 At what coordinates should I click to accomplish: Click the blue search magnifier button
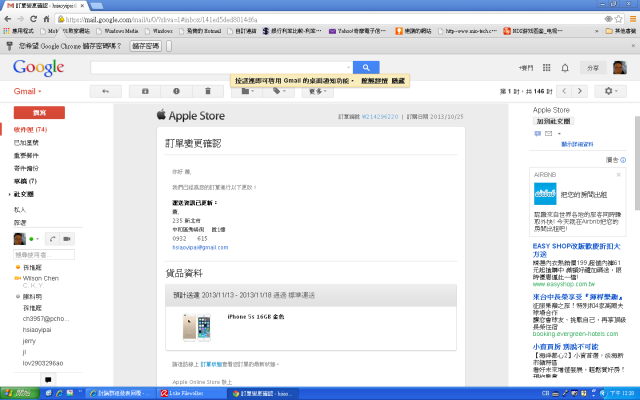pyautogui.click(x=366, y=67)
